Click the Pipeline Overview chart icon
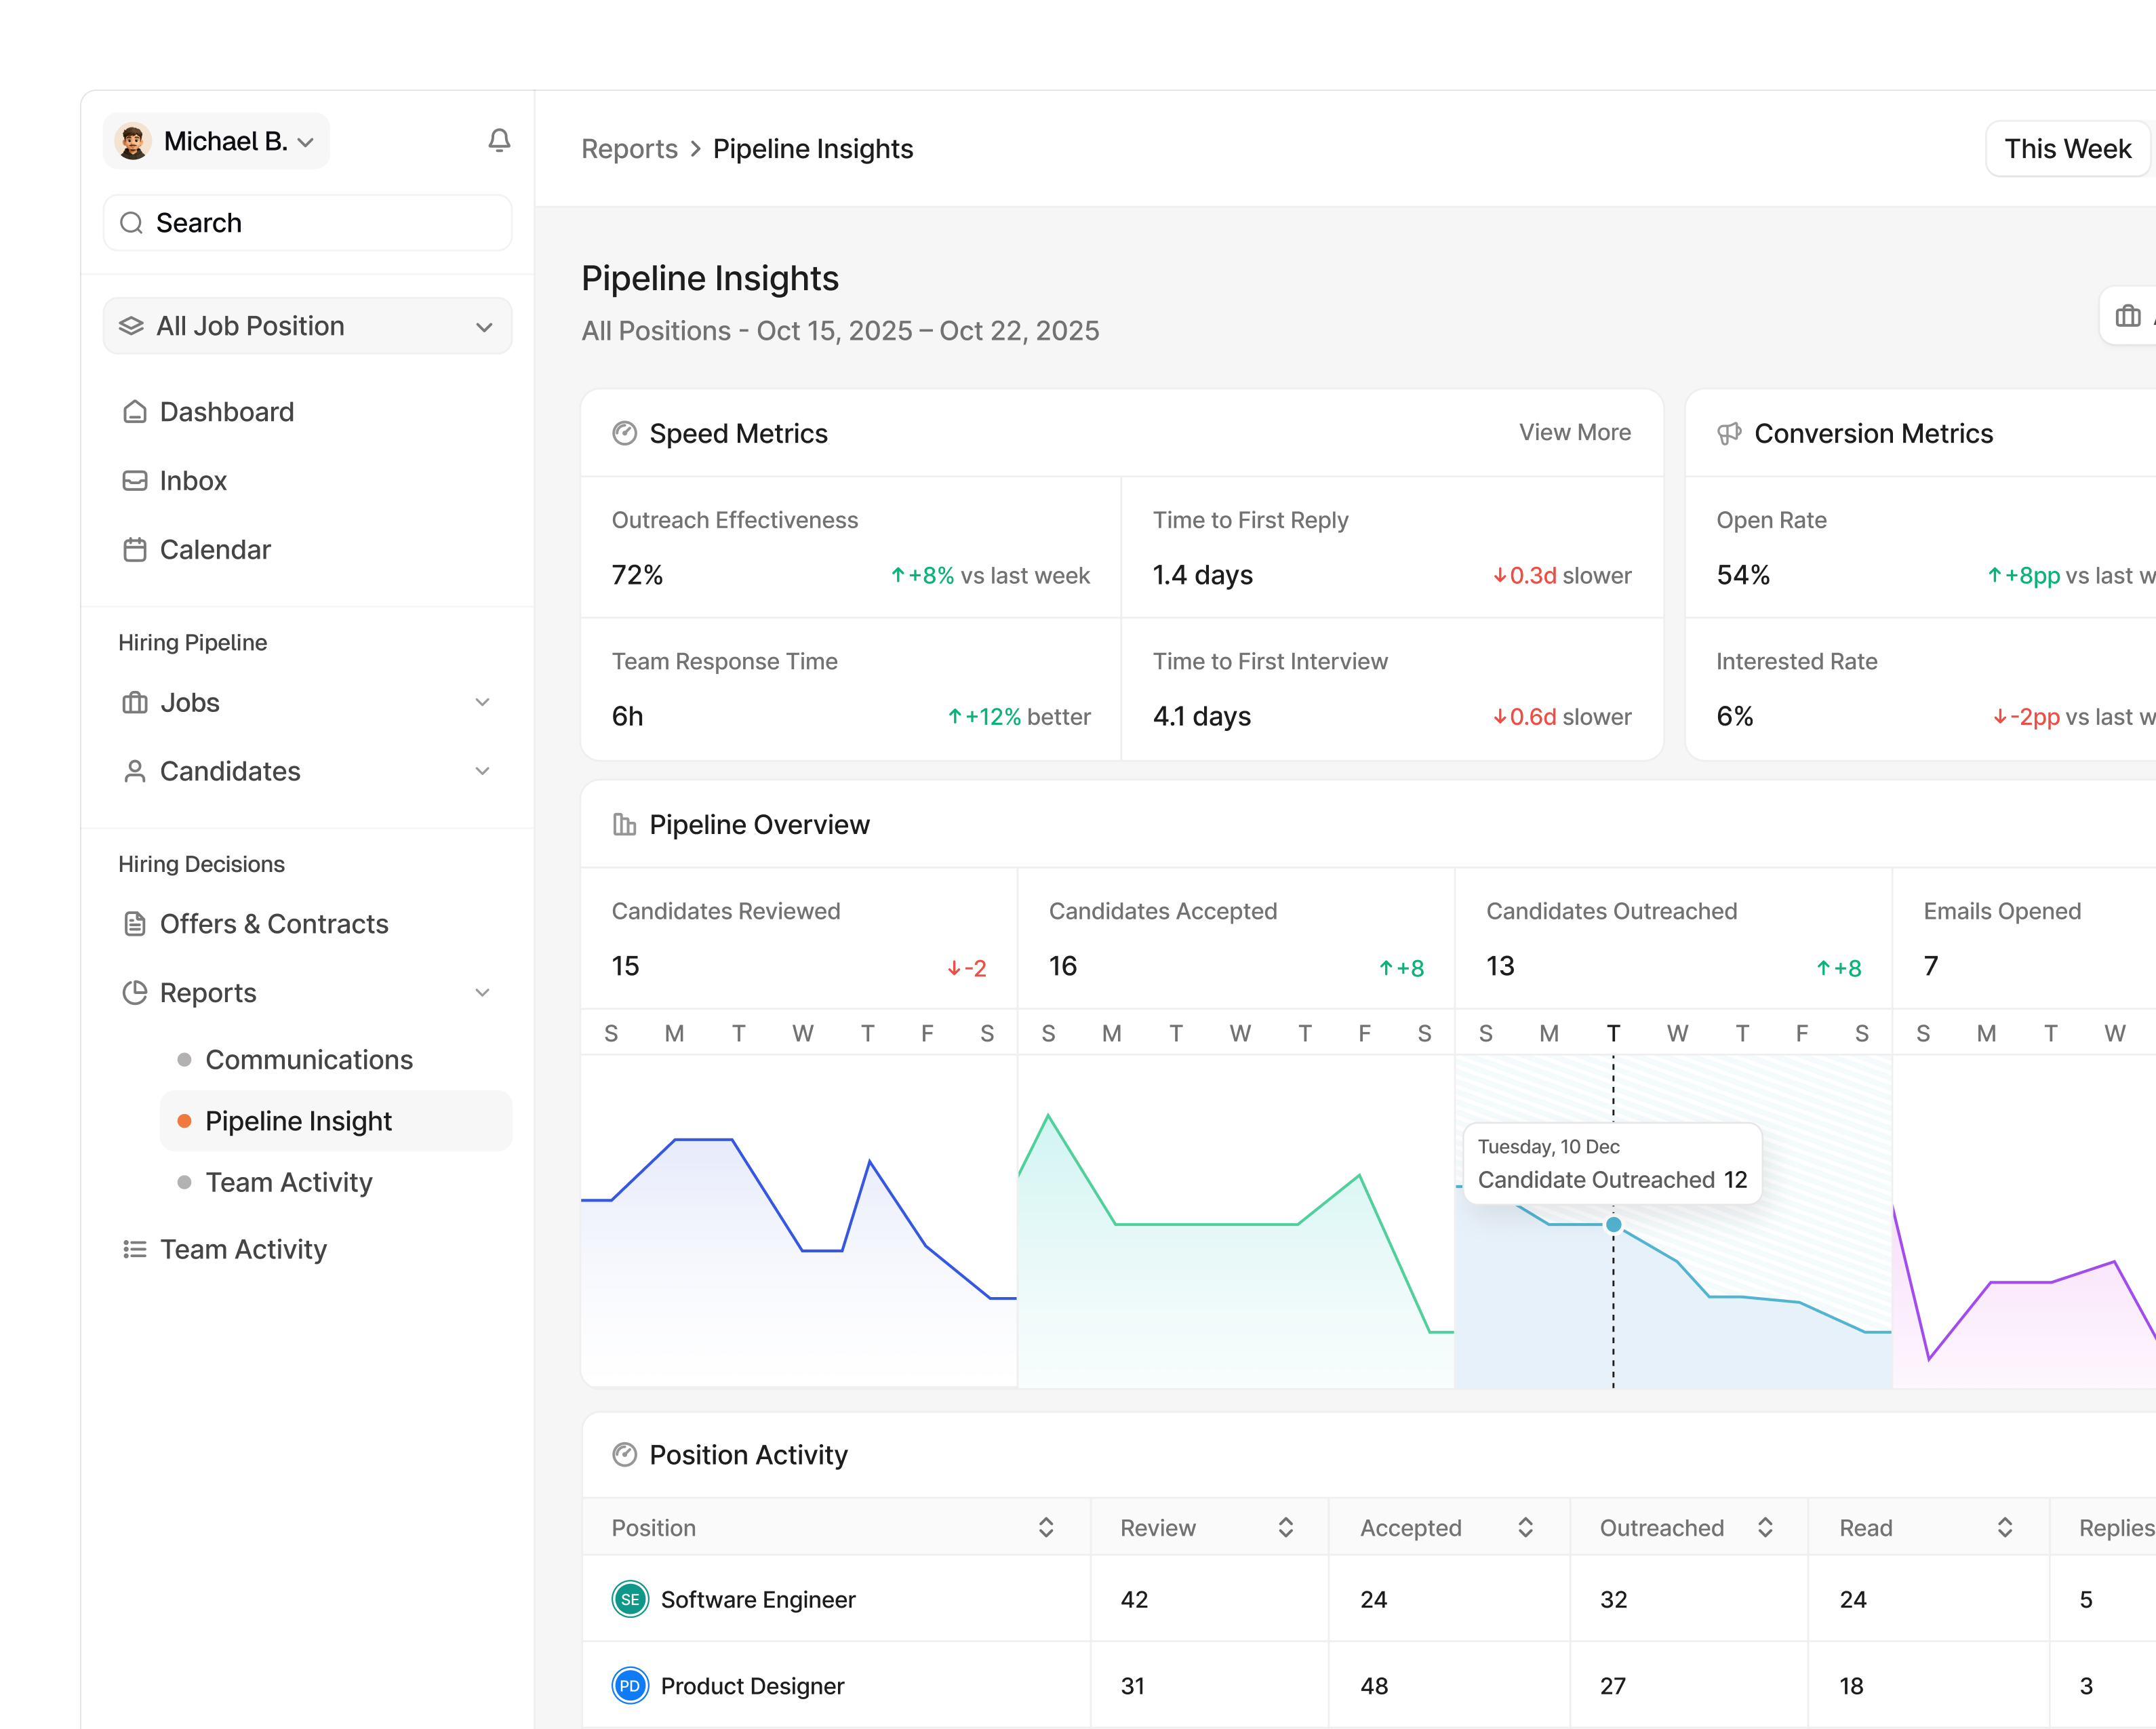The image size is (2156, 1729). point(624,824)
